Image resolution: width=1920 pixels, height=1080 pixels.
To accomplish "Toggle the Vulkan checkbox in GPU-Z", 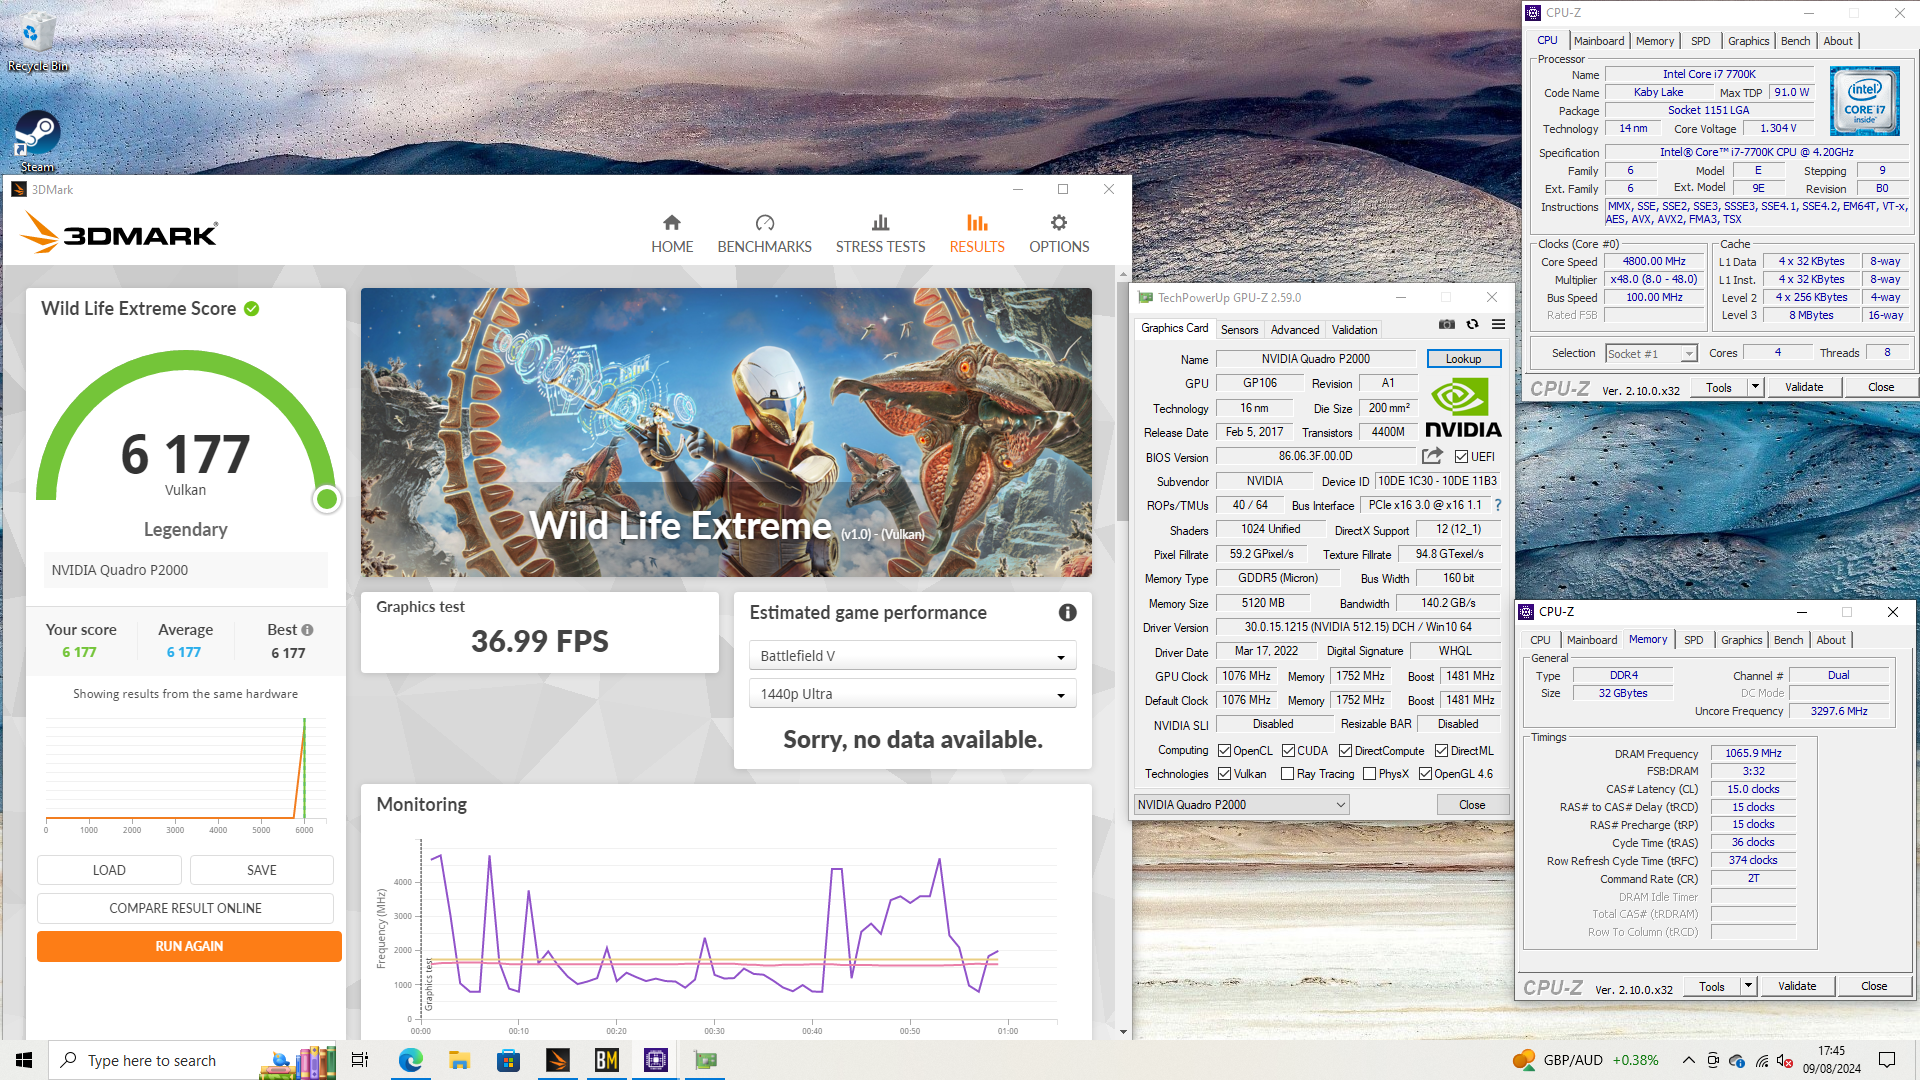I will tap(1224, 774).
